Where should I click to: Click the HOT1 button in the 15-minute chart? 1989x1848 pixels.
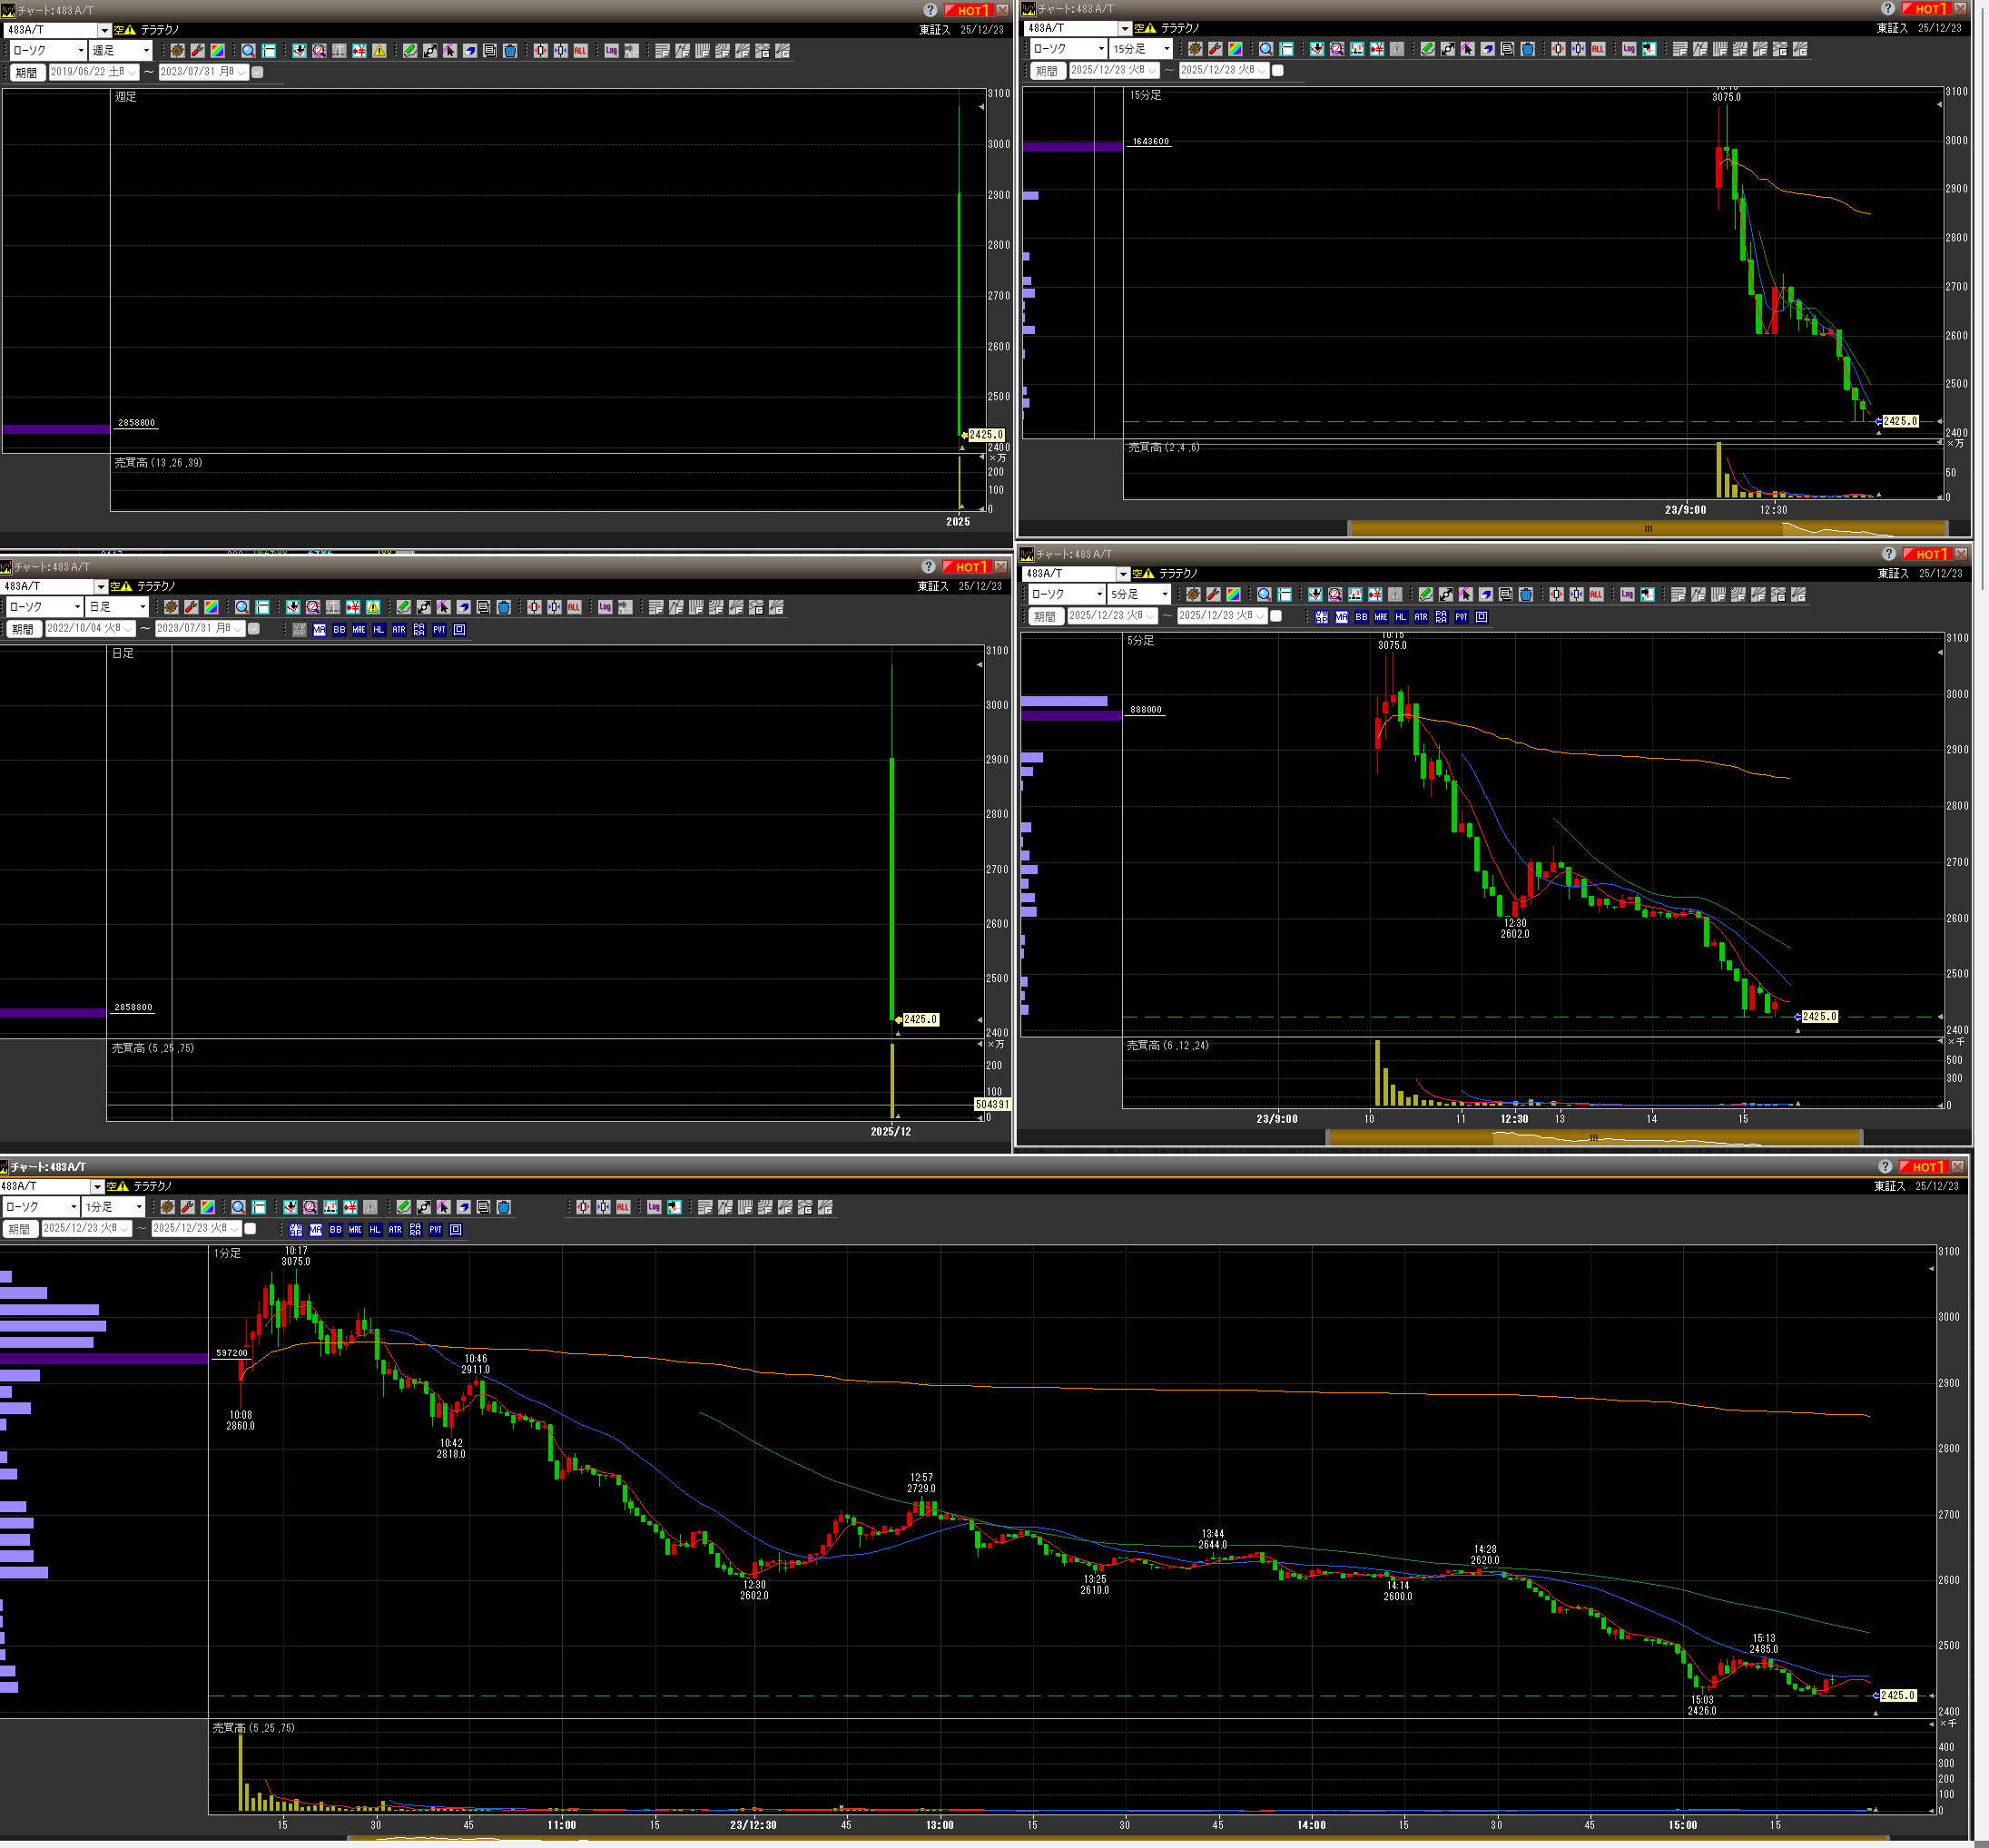pyautogui.click(x=1928, y=9)
